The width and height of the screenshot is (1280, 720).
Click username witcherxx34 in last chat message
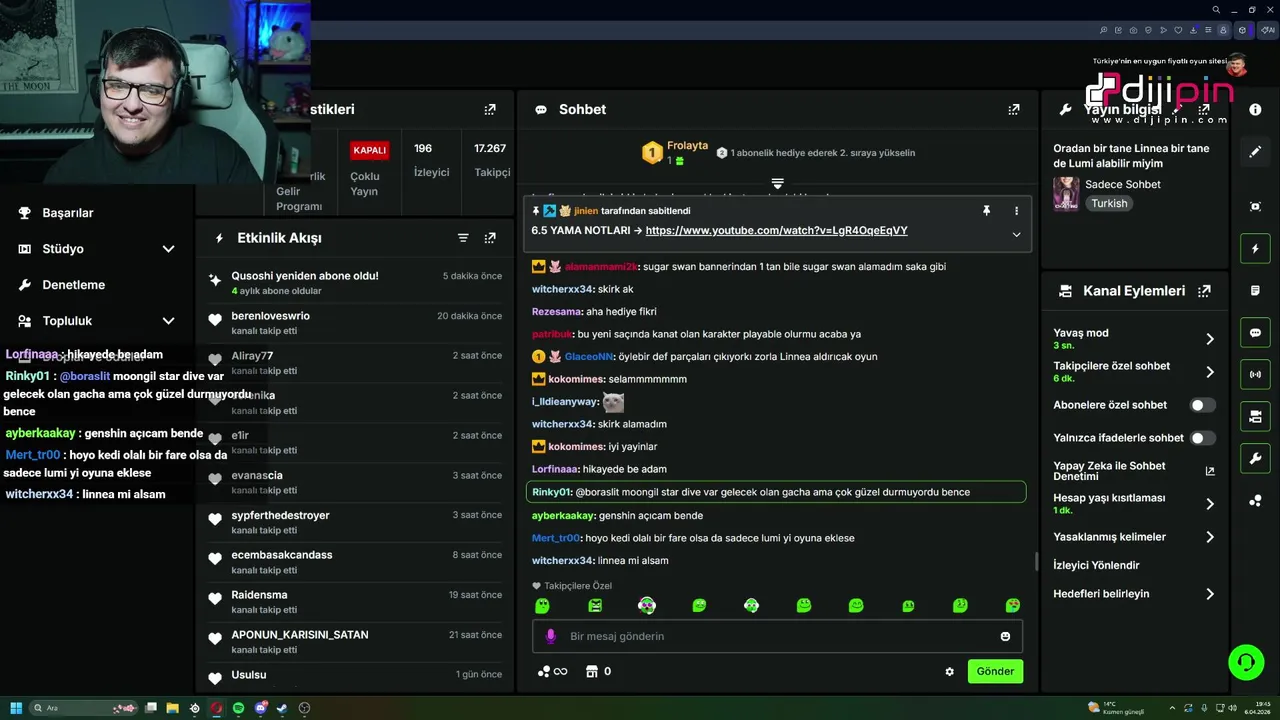[x=563, y=561]
